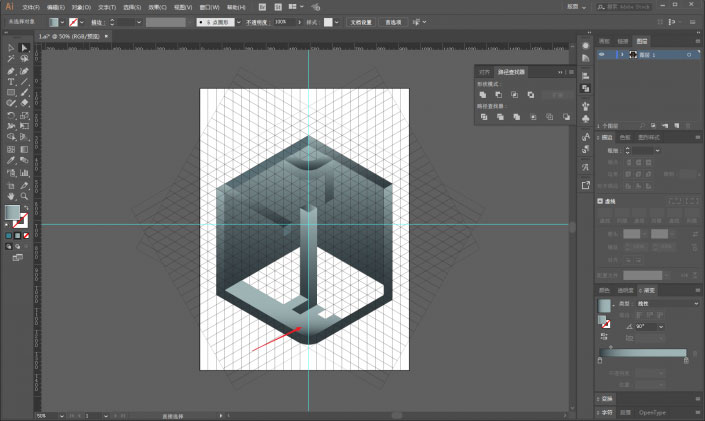The height and width of the screenshot is (421, 705).
Task: Select the Eraser tool
Action: point(24,103)
